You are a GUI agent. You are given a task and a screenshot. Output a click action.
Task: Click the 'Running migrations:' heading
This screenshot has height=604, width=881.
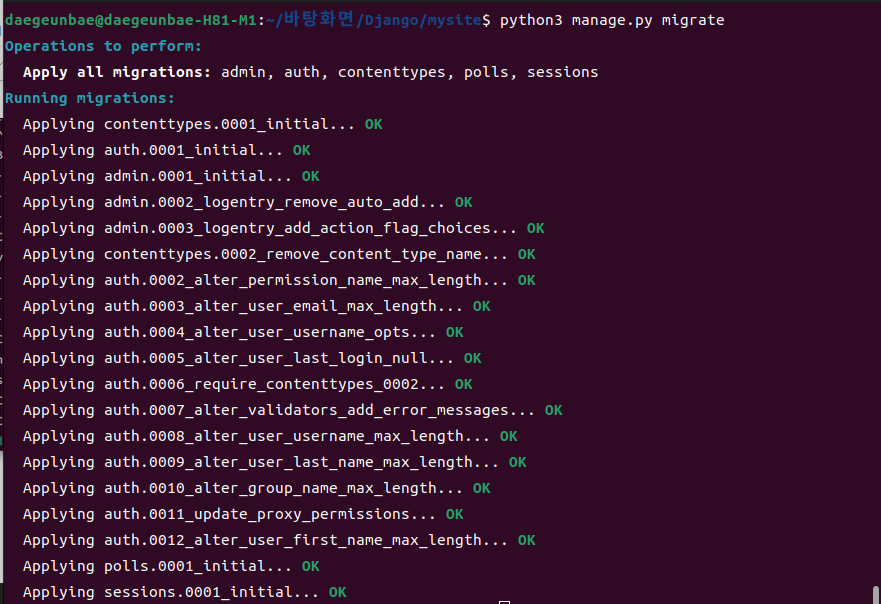click(90, 98)
